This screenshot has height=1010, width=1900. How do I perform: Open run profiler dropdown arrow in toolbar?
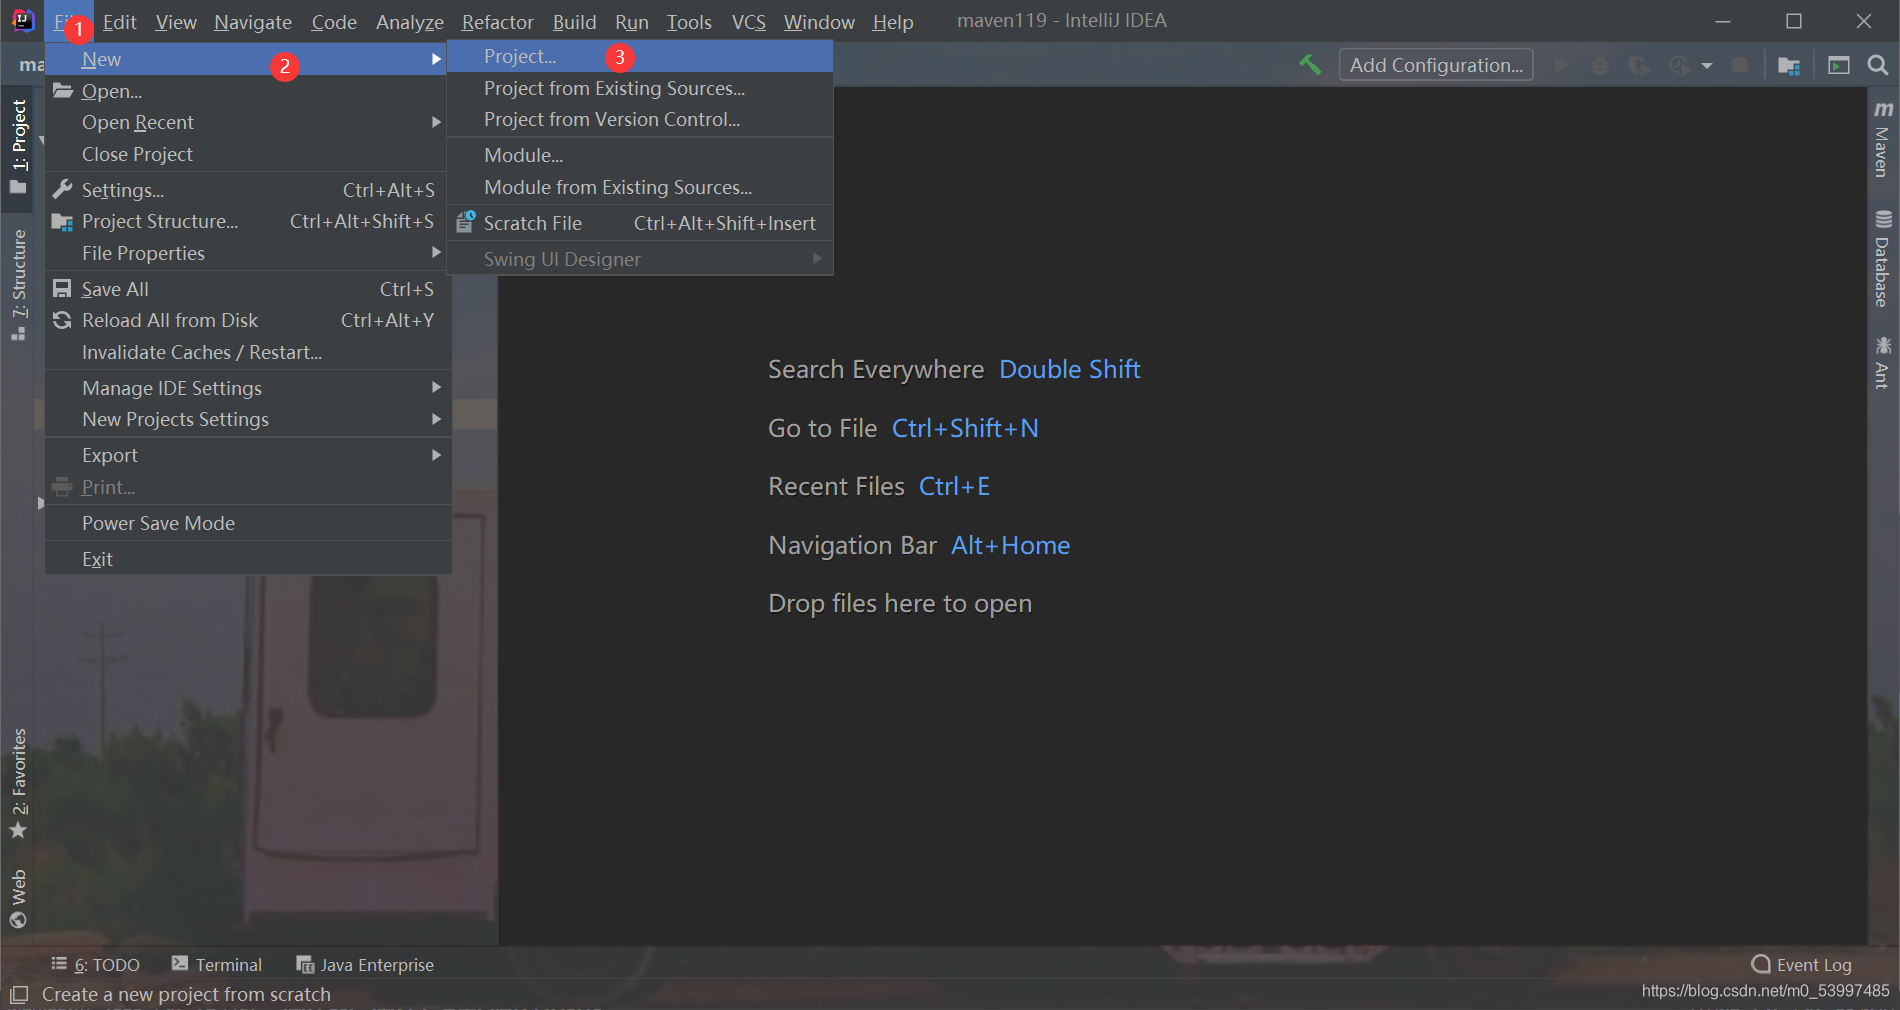click(x=1706, y=66)
